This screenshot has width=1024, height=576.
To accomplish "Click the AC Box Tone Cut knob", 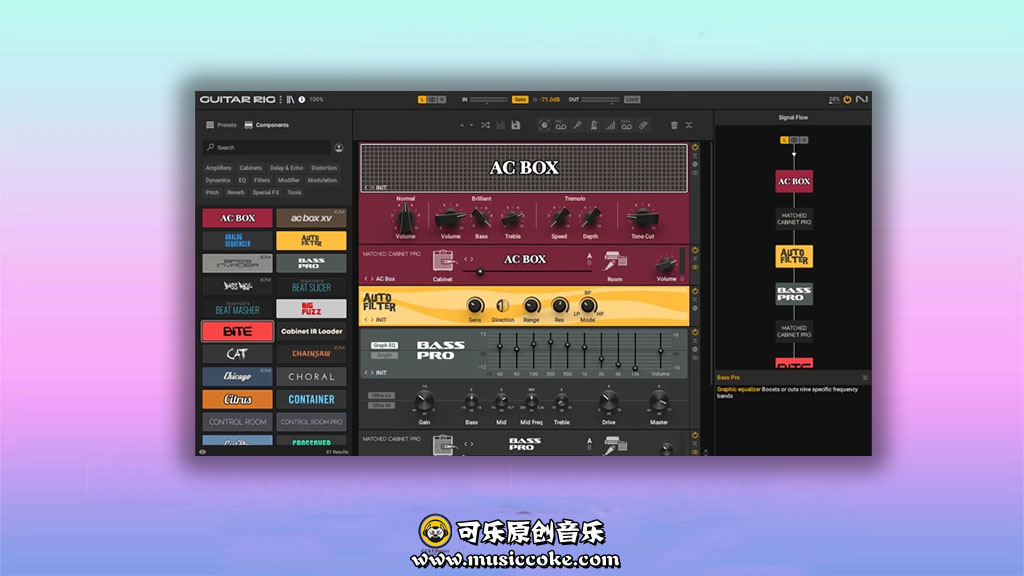I will coord(642,217).
